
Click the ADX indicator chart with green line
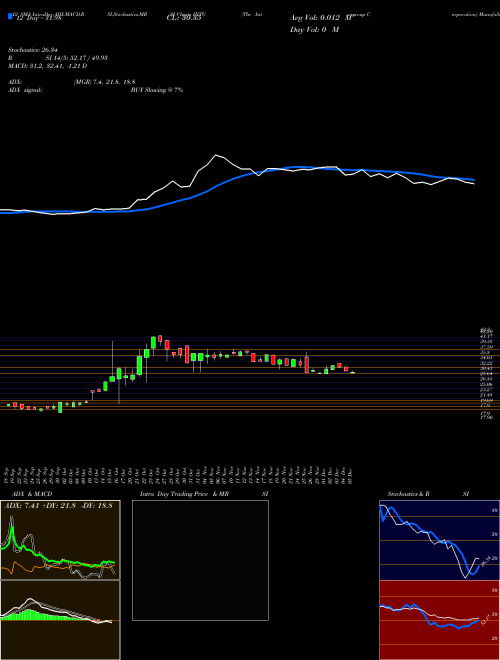click(60, 540)
